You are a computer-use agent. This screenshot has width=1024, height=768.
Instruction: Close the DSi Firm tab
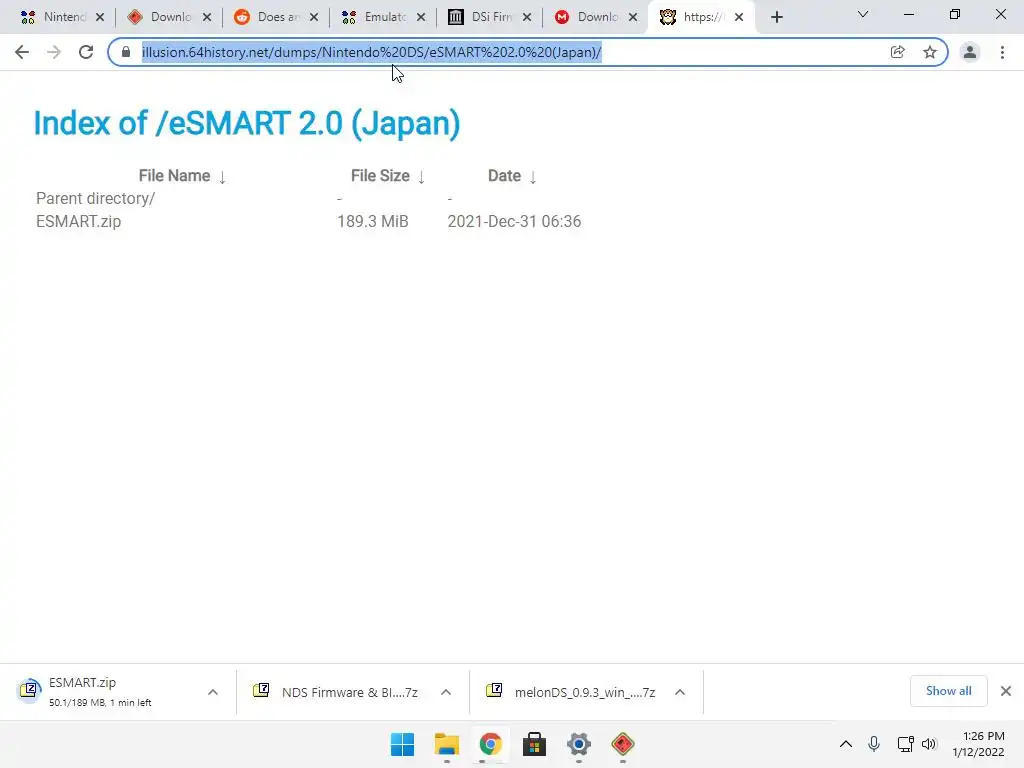pos(527,17)
